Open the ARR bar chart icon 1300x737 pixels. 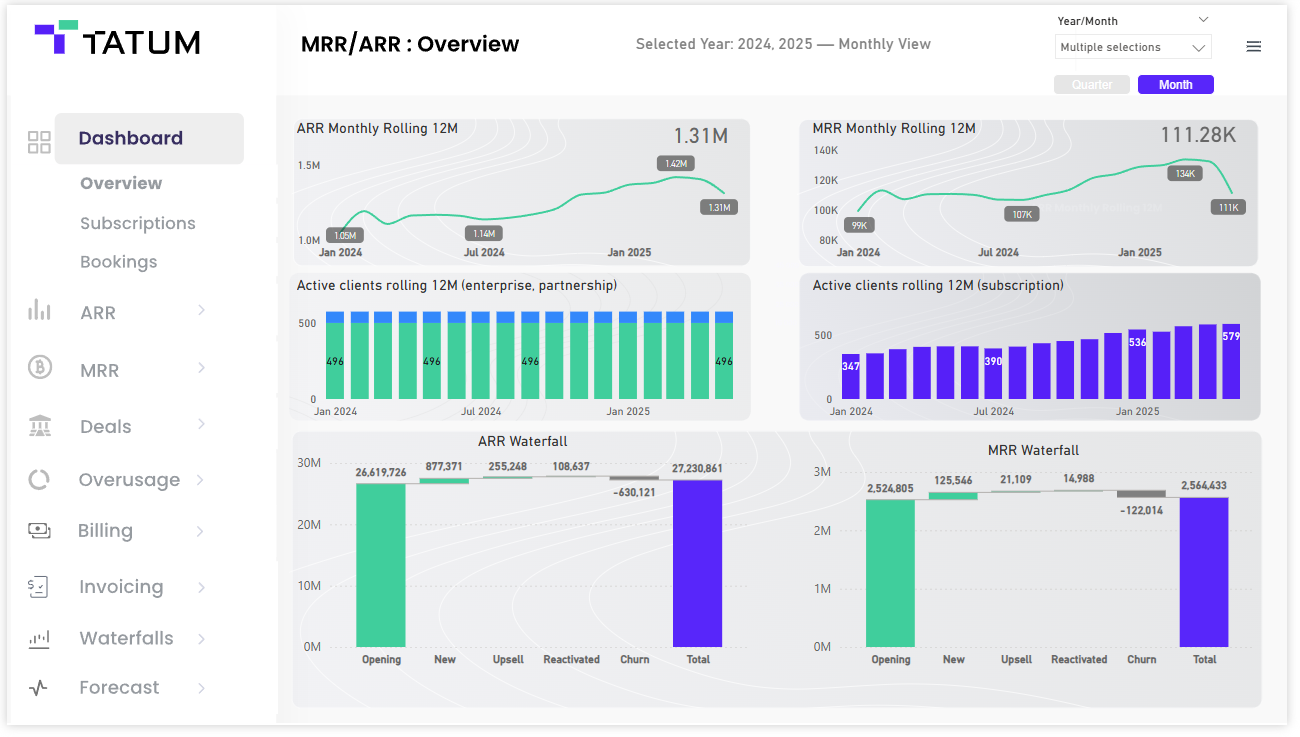(x=40, y=311)
